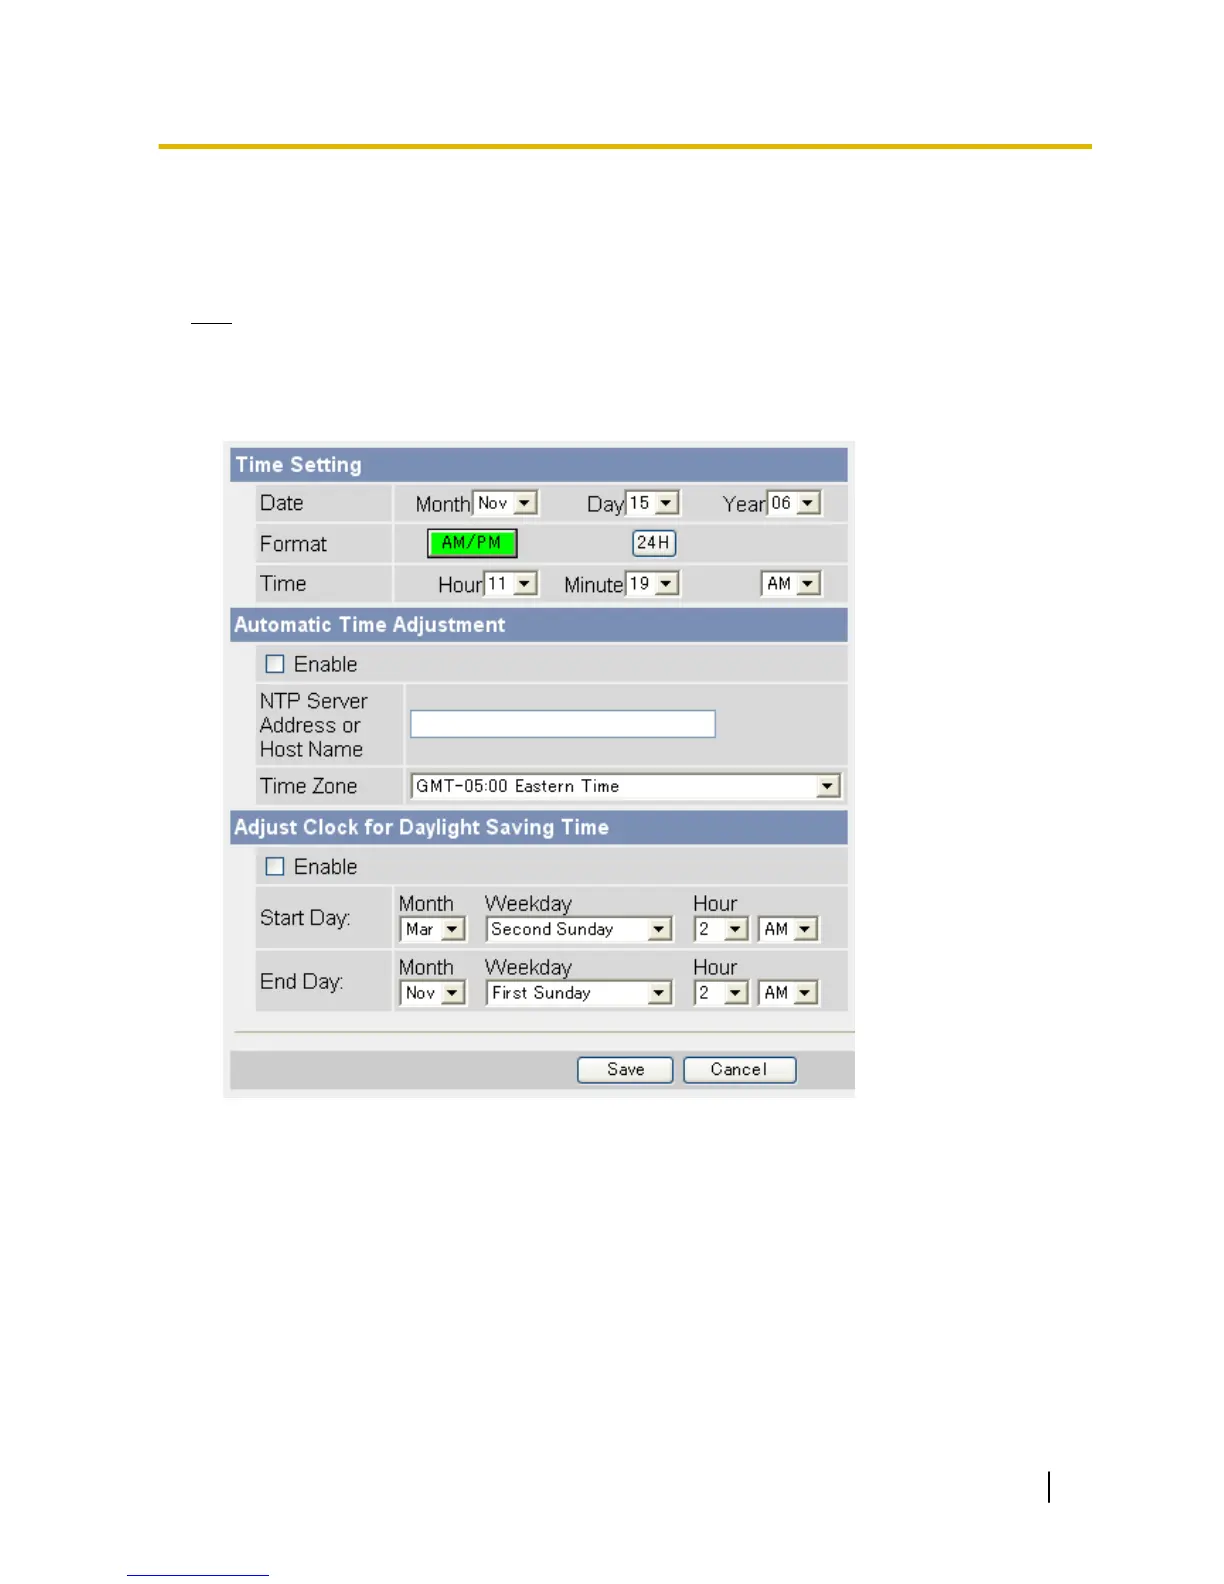This screenshot has width=1224, height=1584.
Task: Click the Save button
Action: coord(625,1070)
